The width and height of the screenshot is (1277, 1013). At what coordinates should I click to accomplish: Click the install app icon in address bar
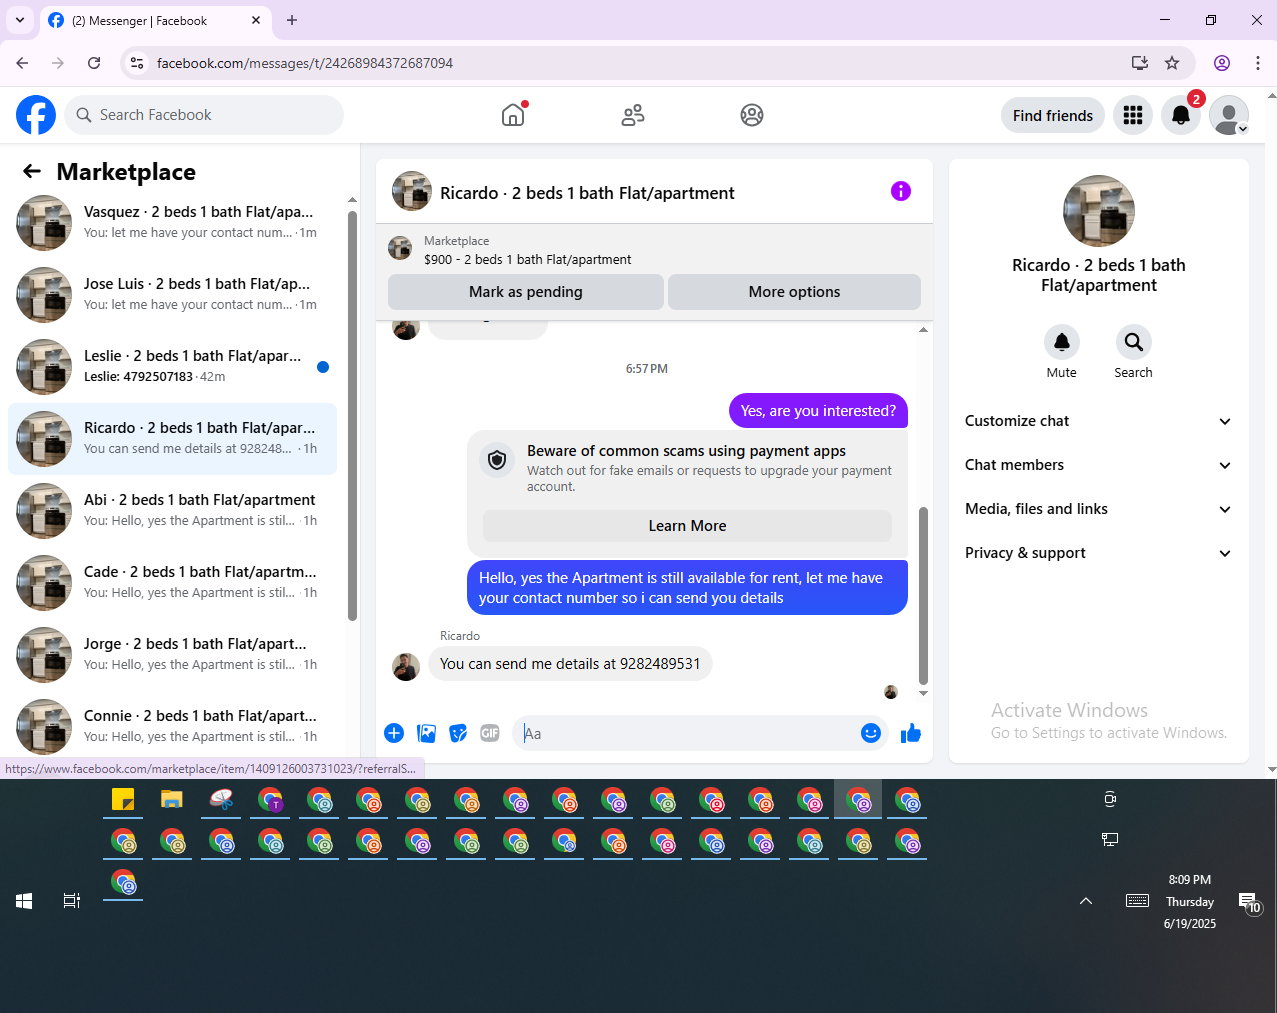pos(1139,63)
